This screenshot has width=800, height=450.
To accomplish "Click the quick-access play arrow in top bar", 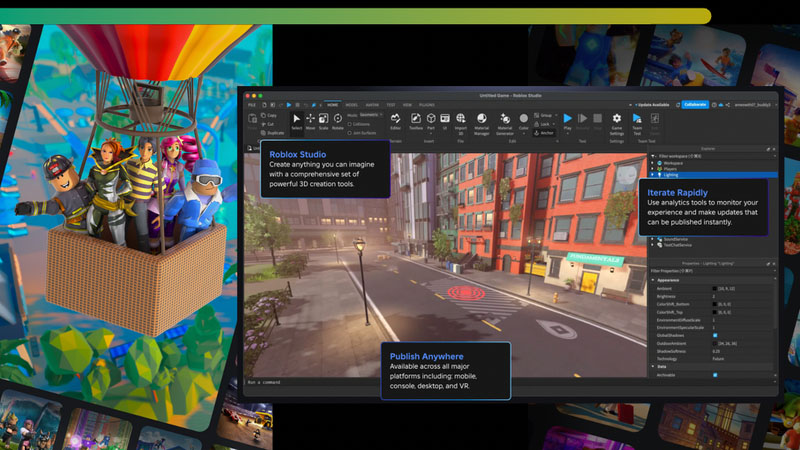I will click(x=289, y=105).
